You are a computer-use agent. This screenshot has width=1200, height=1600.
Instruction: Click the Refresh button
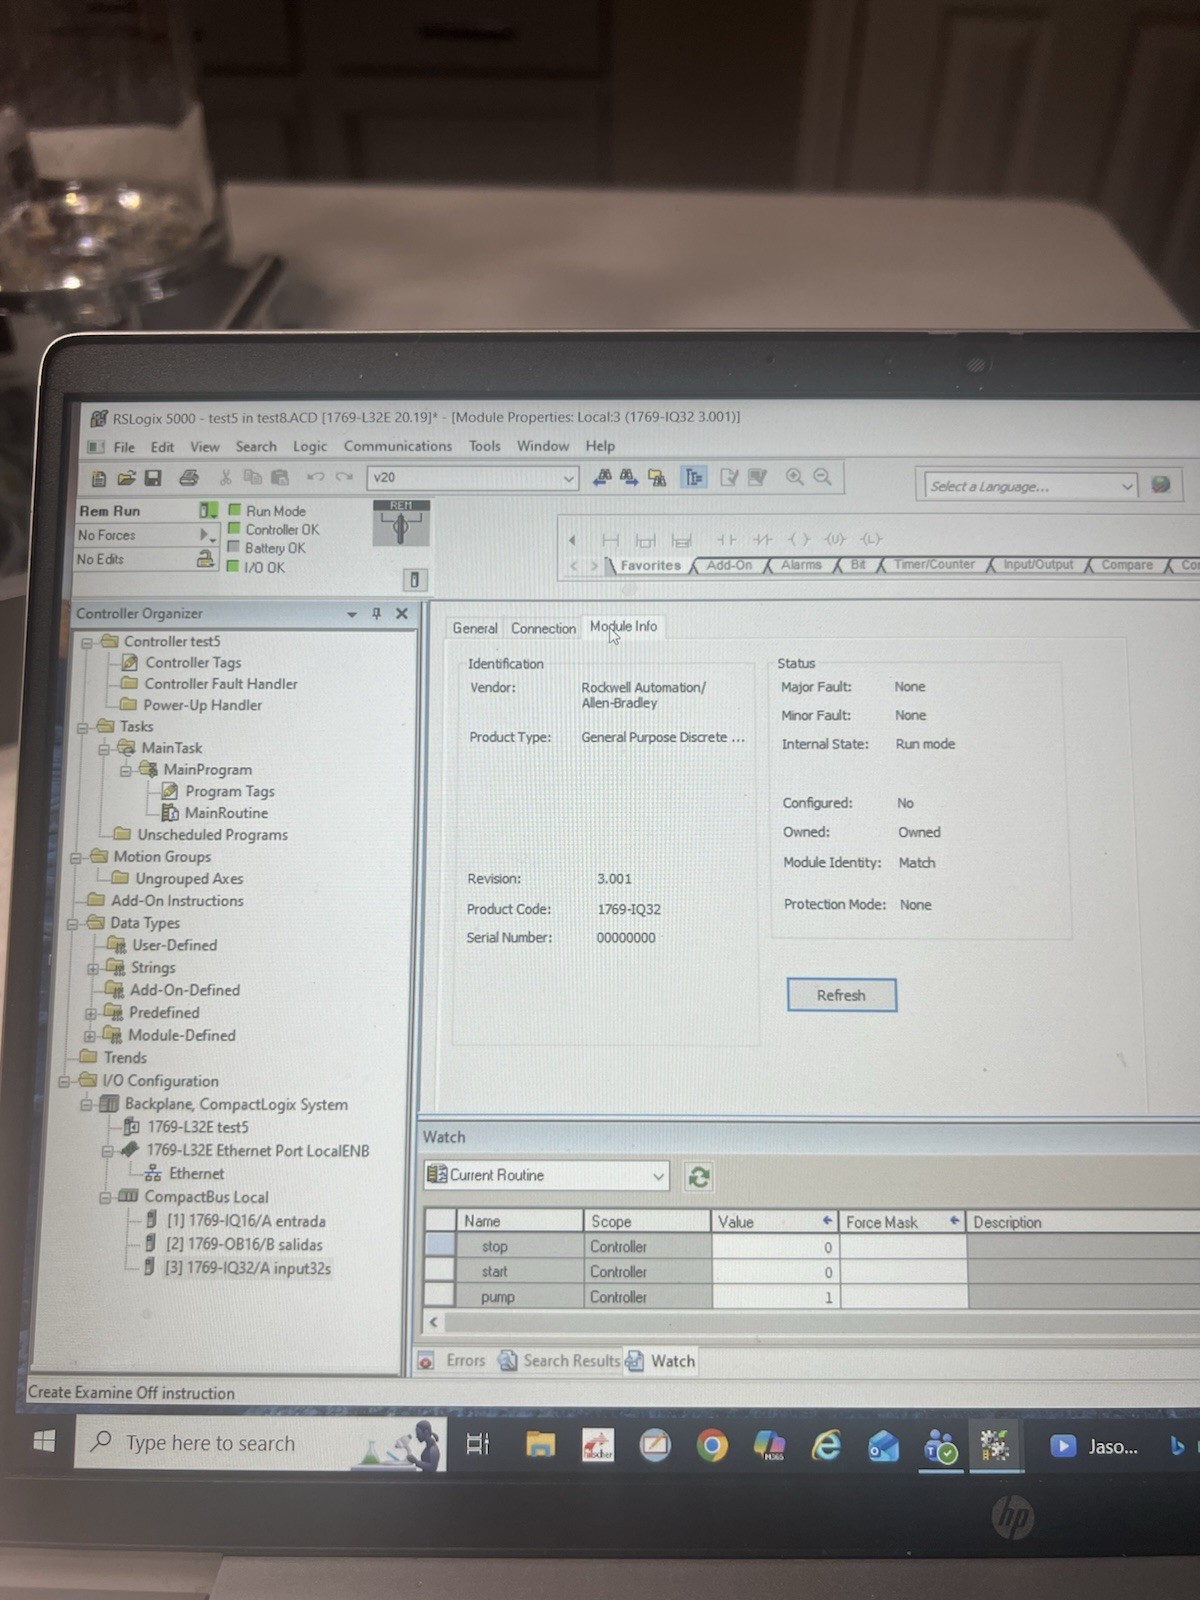pyautogui.click(x=841, y=995)
